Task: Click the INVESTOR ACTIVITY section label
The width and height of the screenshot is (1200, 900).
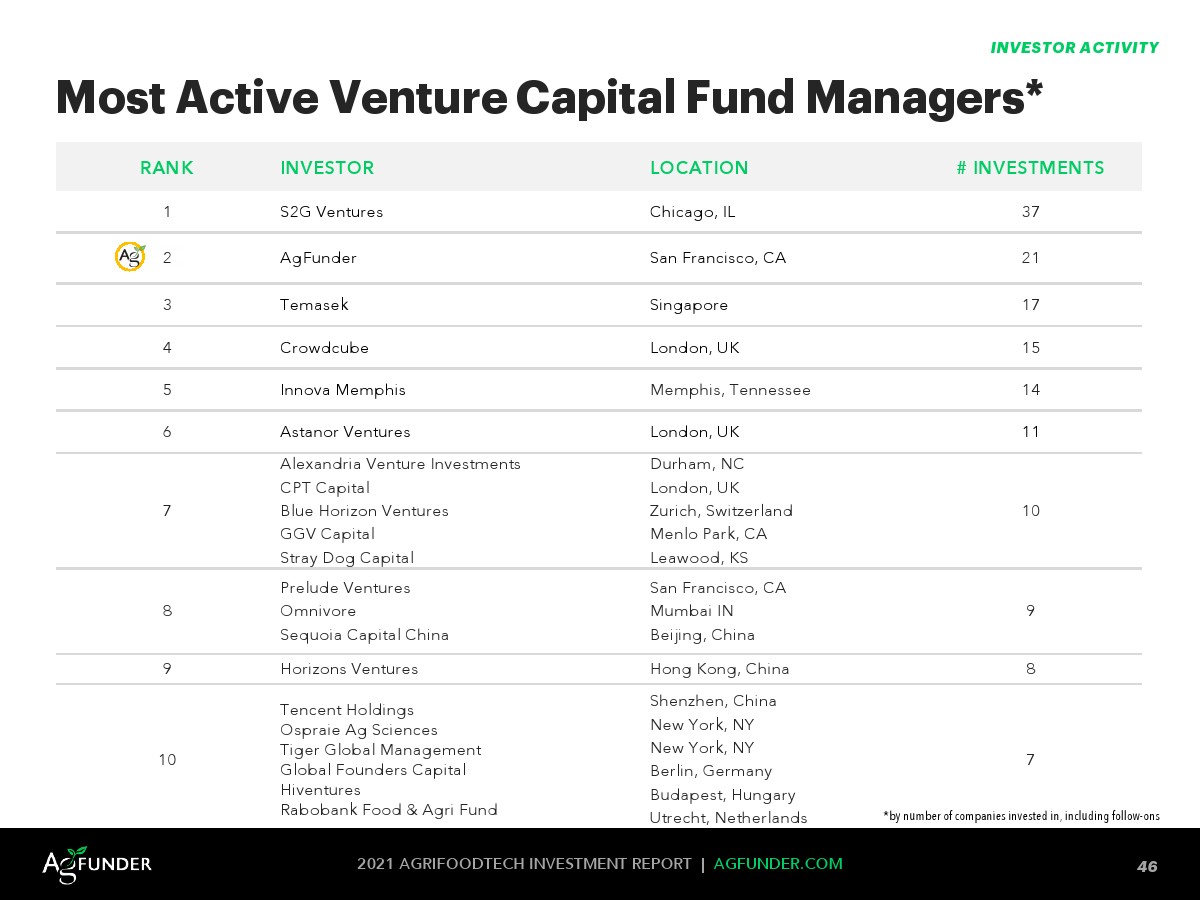Action: click(1074, 48)
